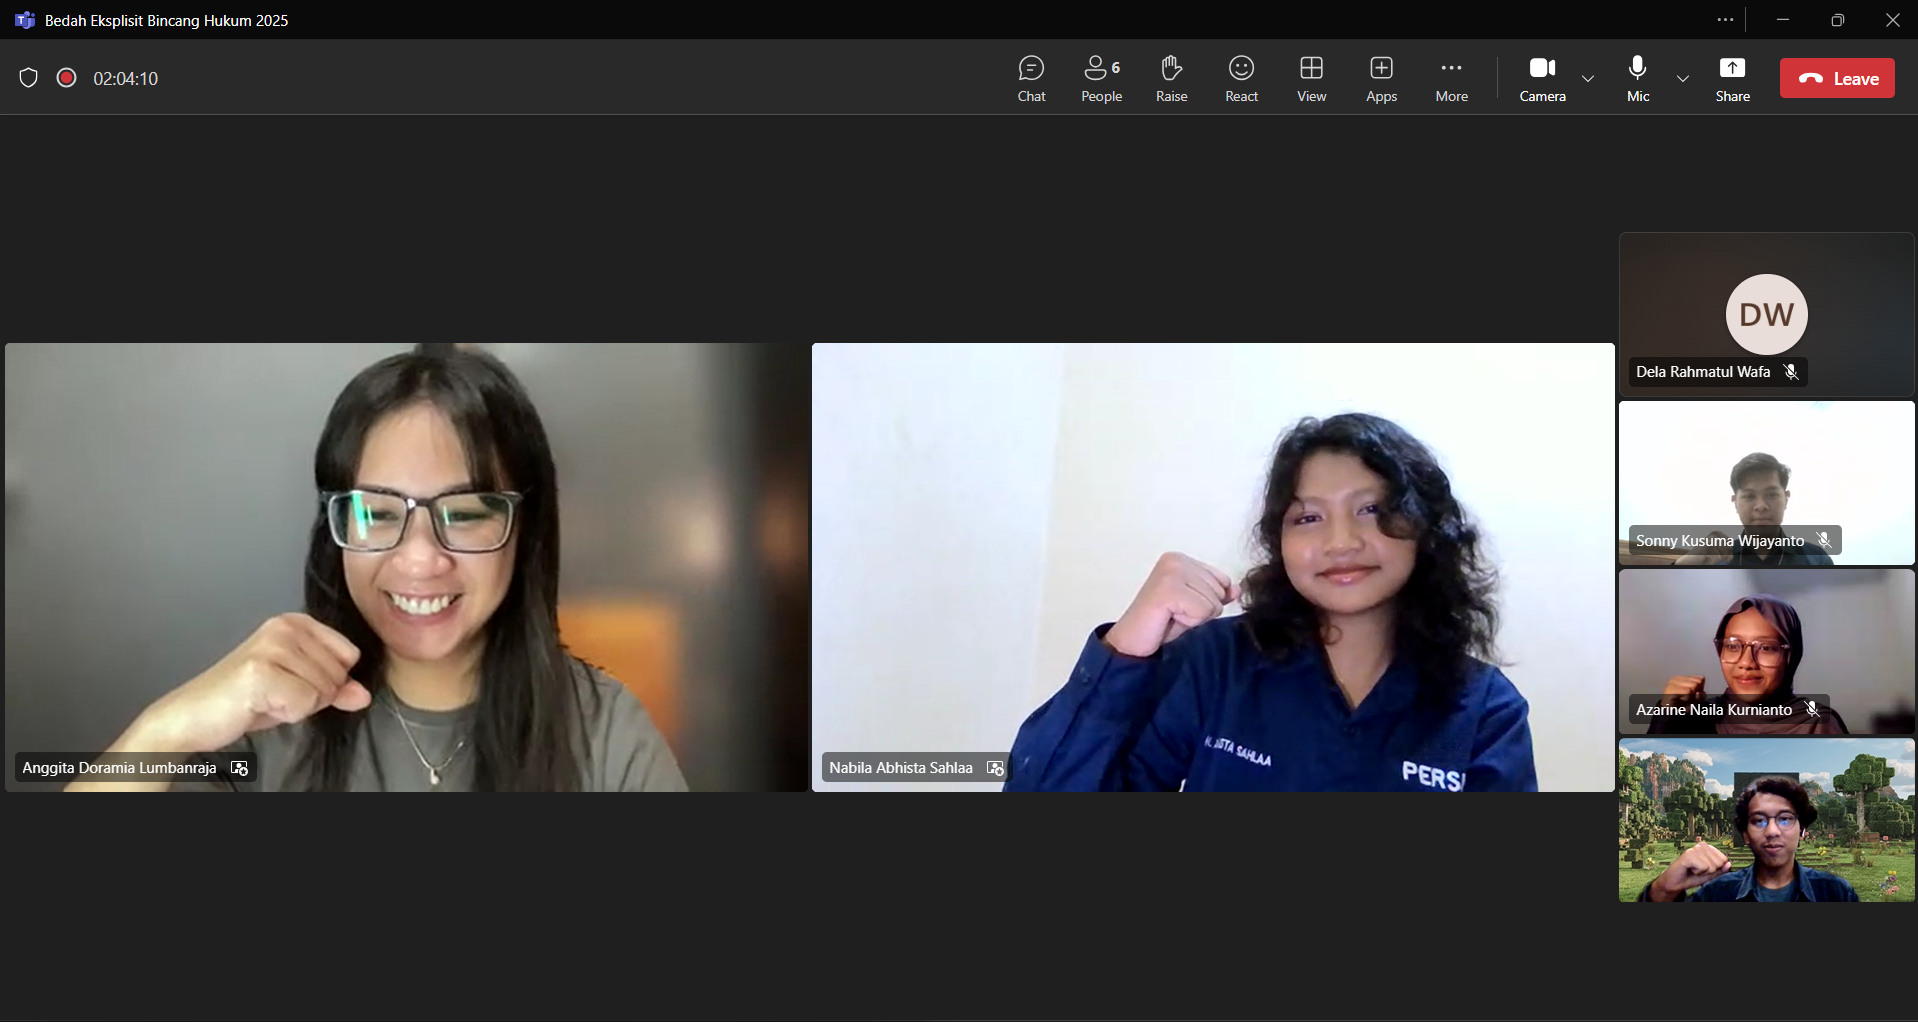Screen dimensions: 1918x1022
Task: Toggle the Mic mute state
Action: (1637, 79)
